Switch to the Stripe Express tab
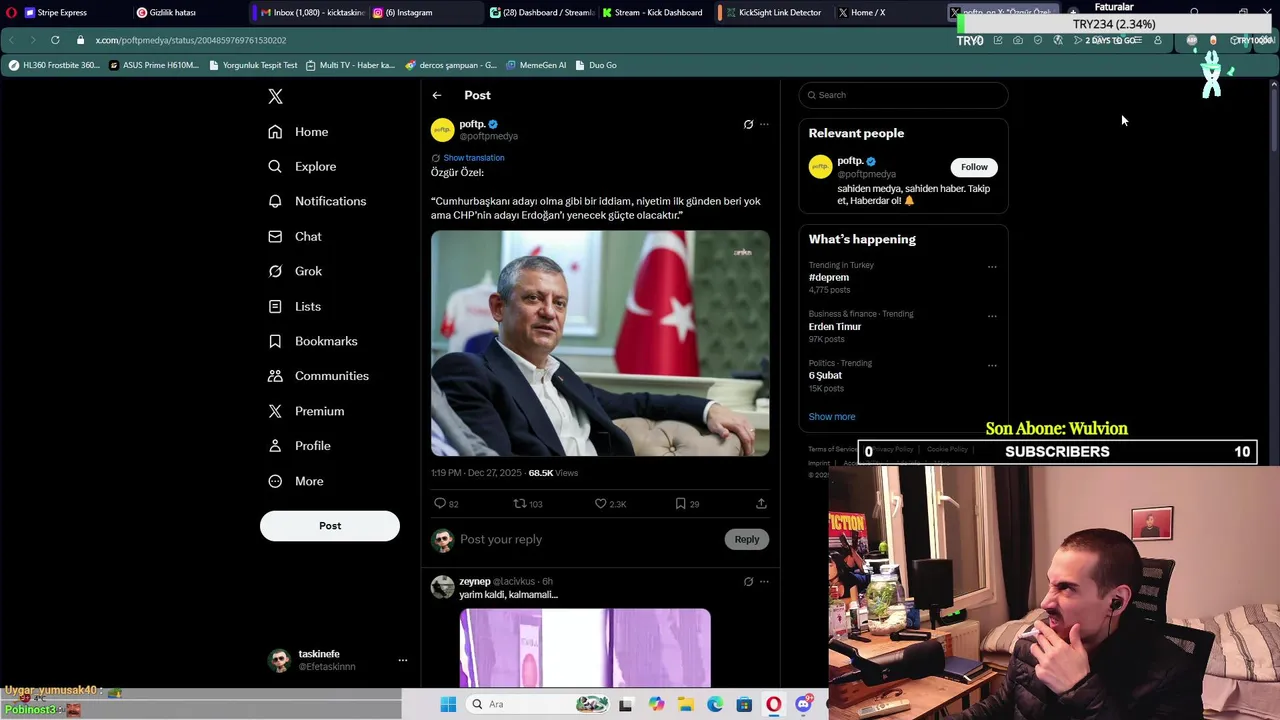This screenshot has width=1280, height=720. click(x=60, y=13)
